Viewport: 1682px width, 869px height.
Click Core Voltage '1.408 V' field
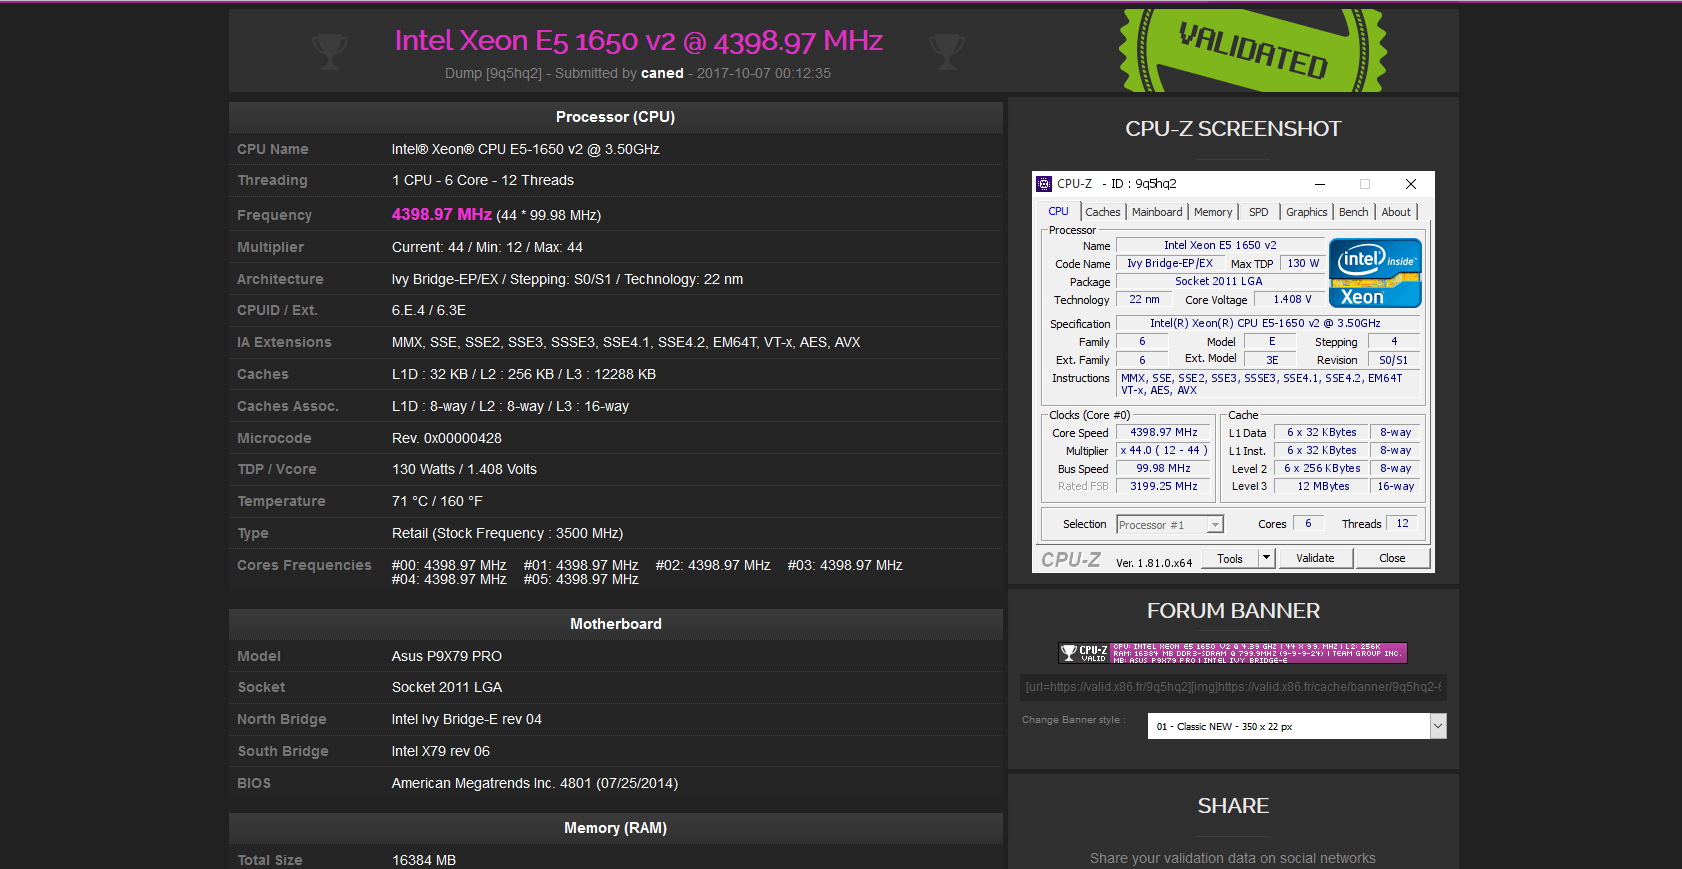click(1292, 299)
